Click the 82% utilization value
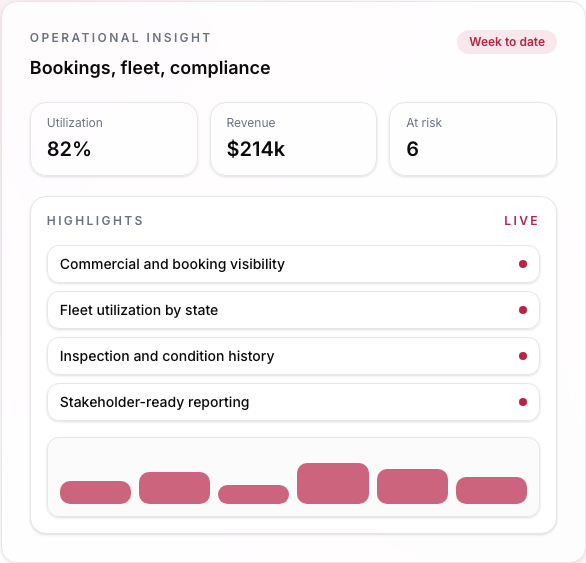The width and height of the screenshot is (586, 563). click(69, 149)
